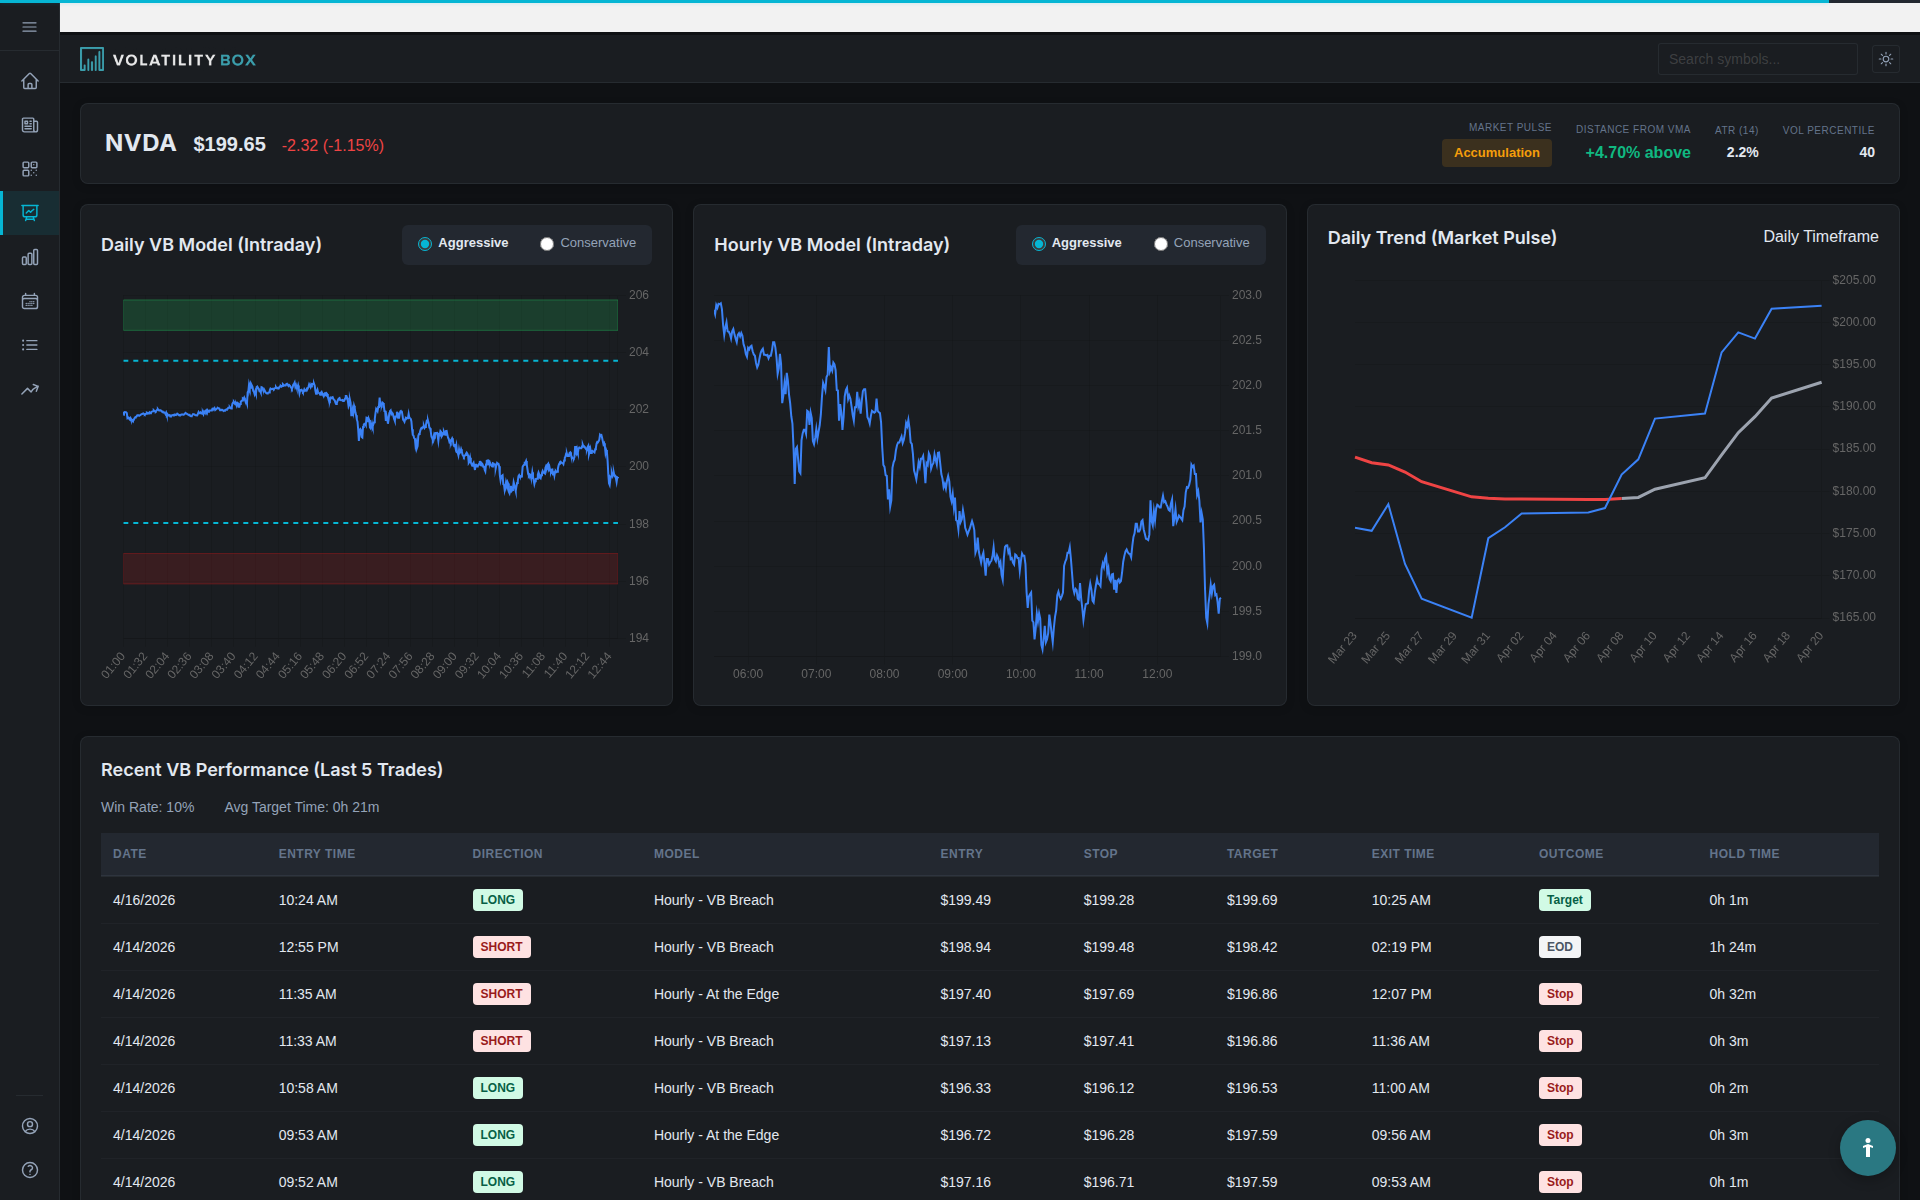Click the Target outcome badge
Viewport: 1920px width, 1200px height.
[x=1564, y=900]
